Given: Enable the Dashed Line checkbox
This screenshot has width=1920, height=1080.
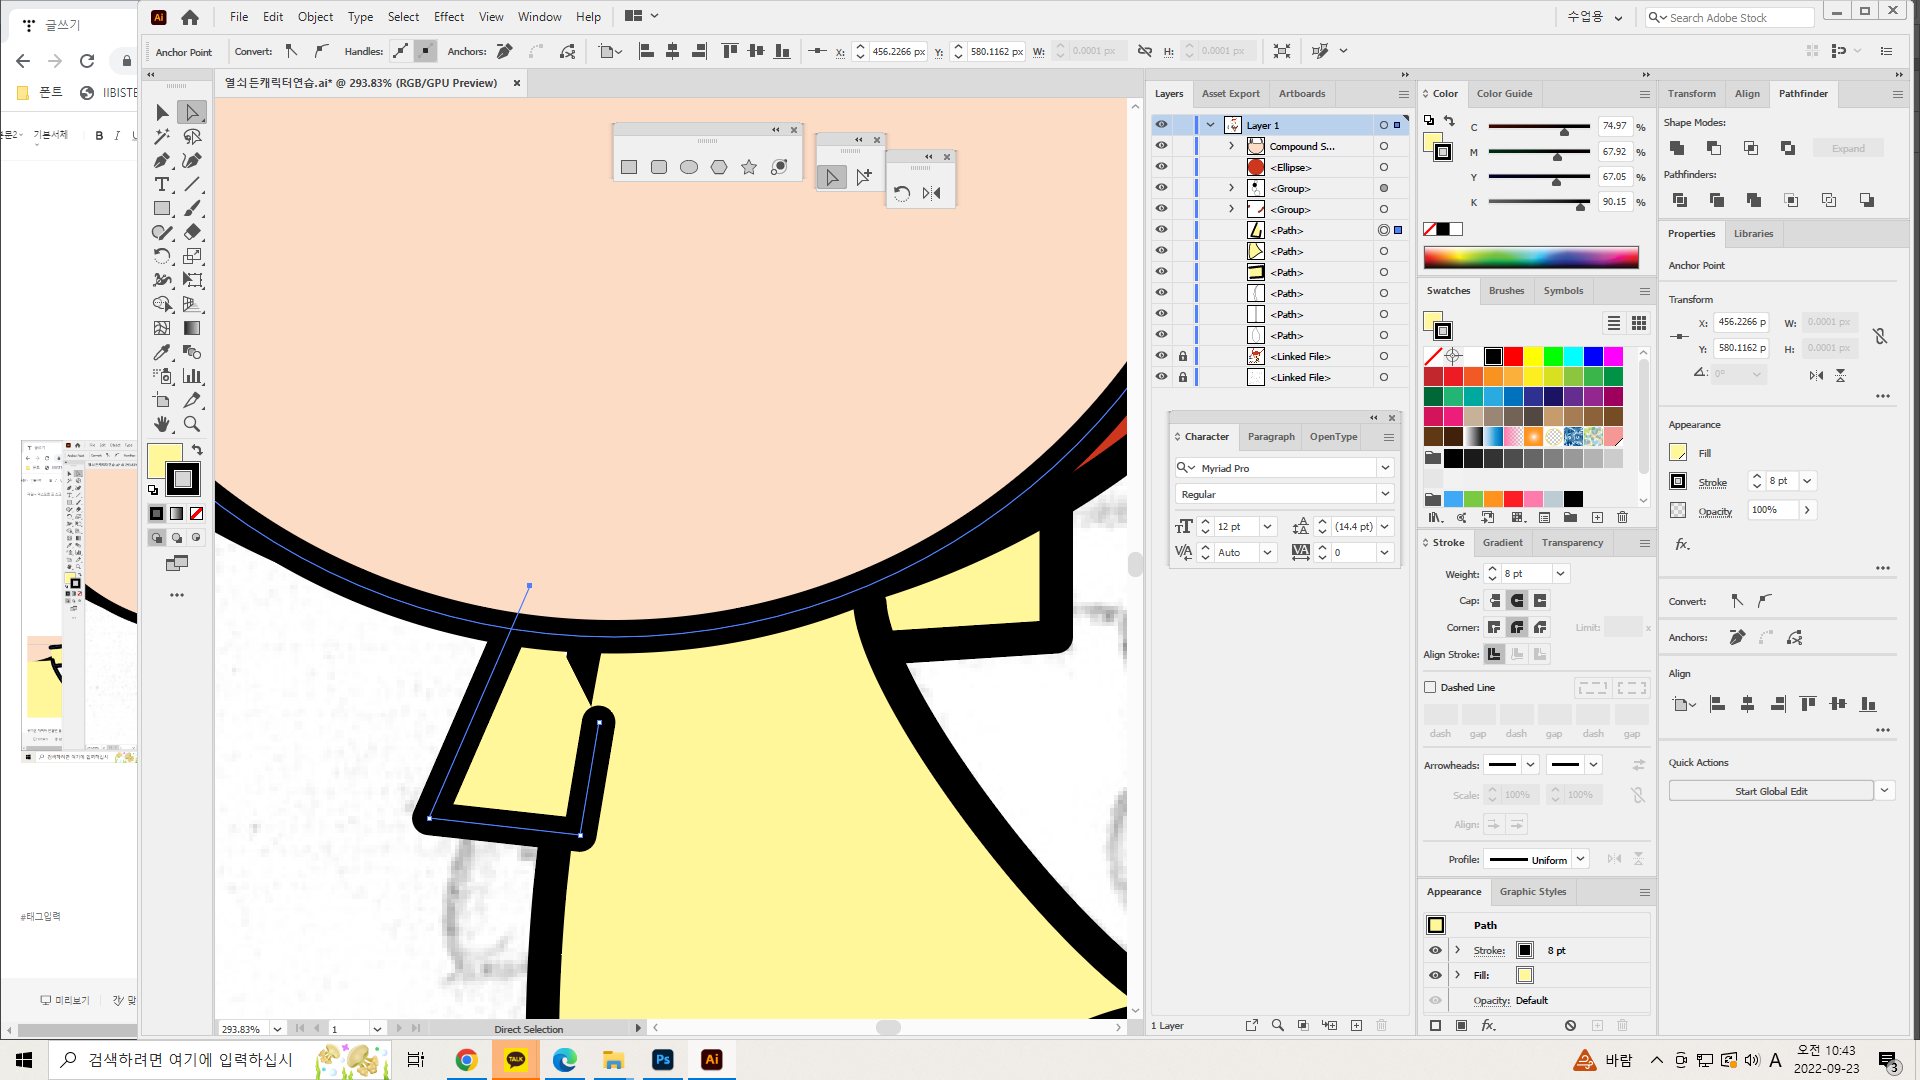Looking at the screenshot, I should (x=1430, y=687).
